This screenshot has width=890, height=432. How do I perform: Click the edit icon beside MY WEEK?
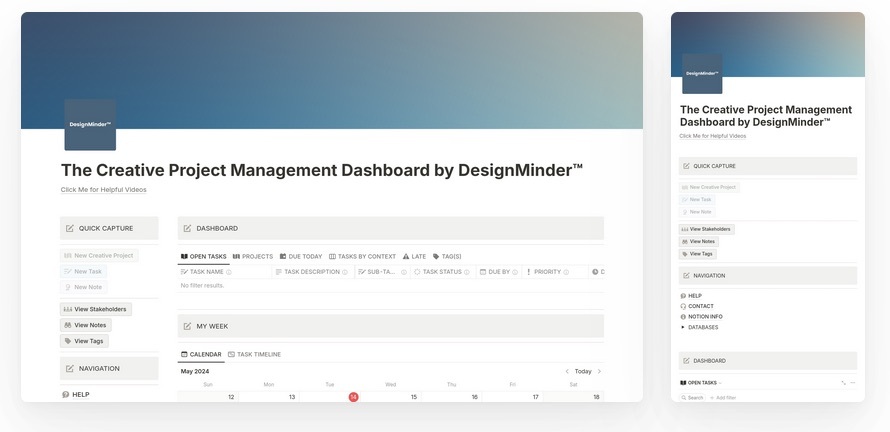coord(187,326)
